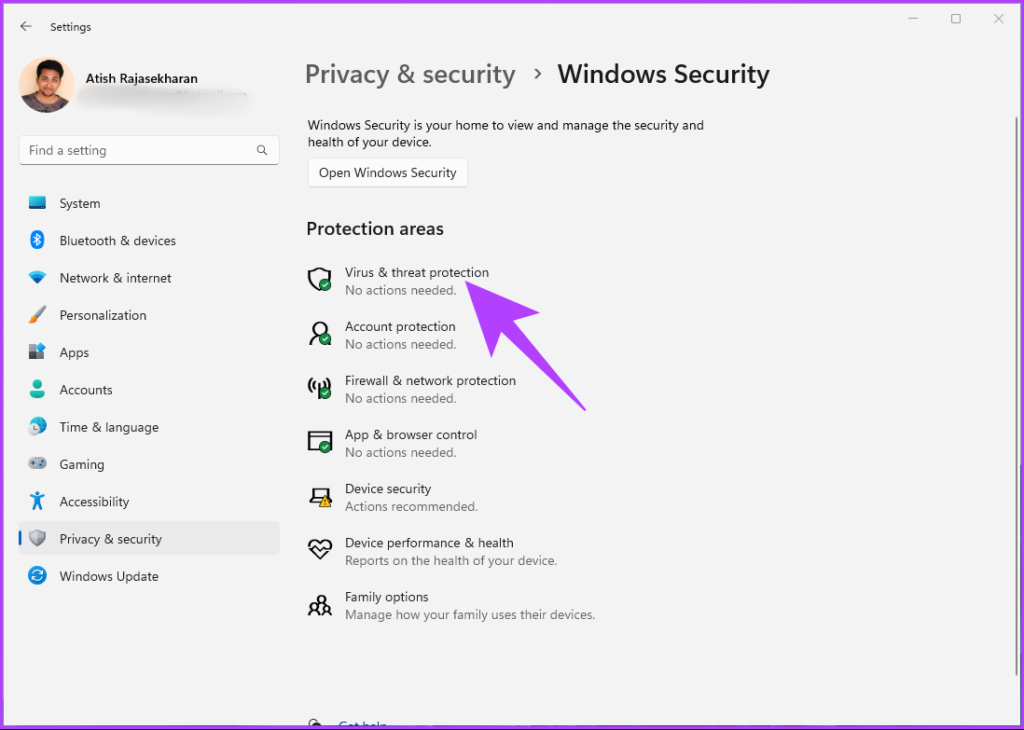Screen dimensions: 1024x730
Task: Click the Find a setting search box
Action: [140, 151]
